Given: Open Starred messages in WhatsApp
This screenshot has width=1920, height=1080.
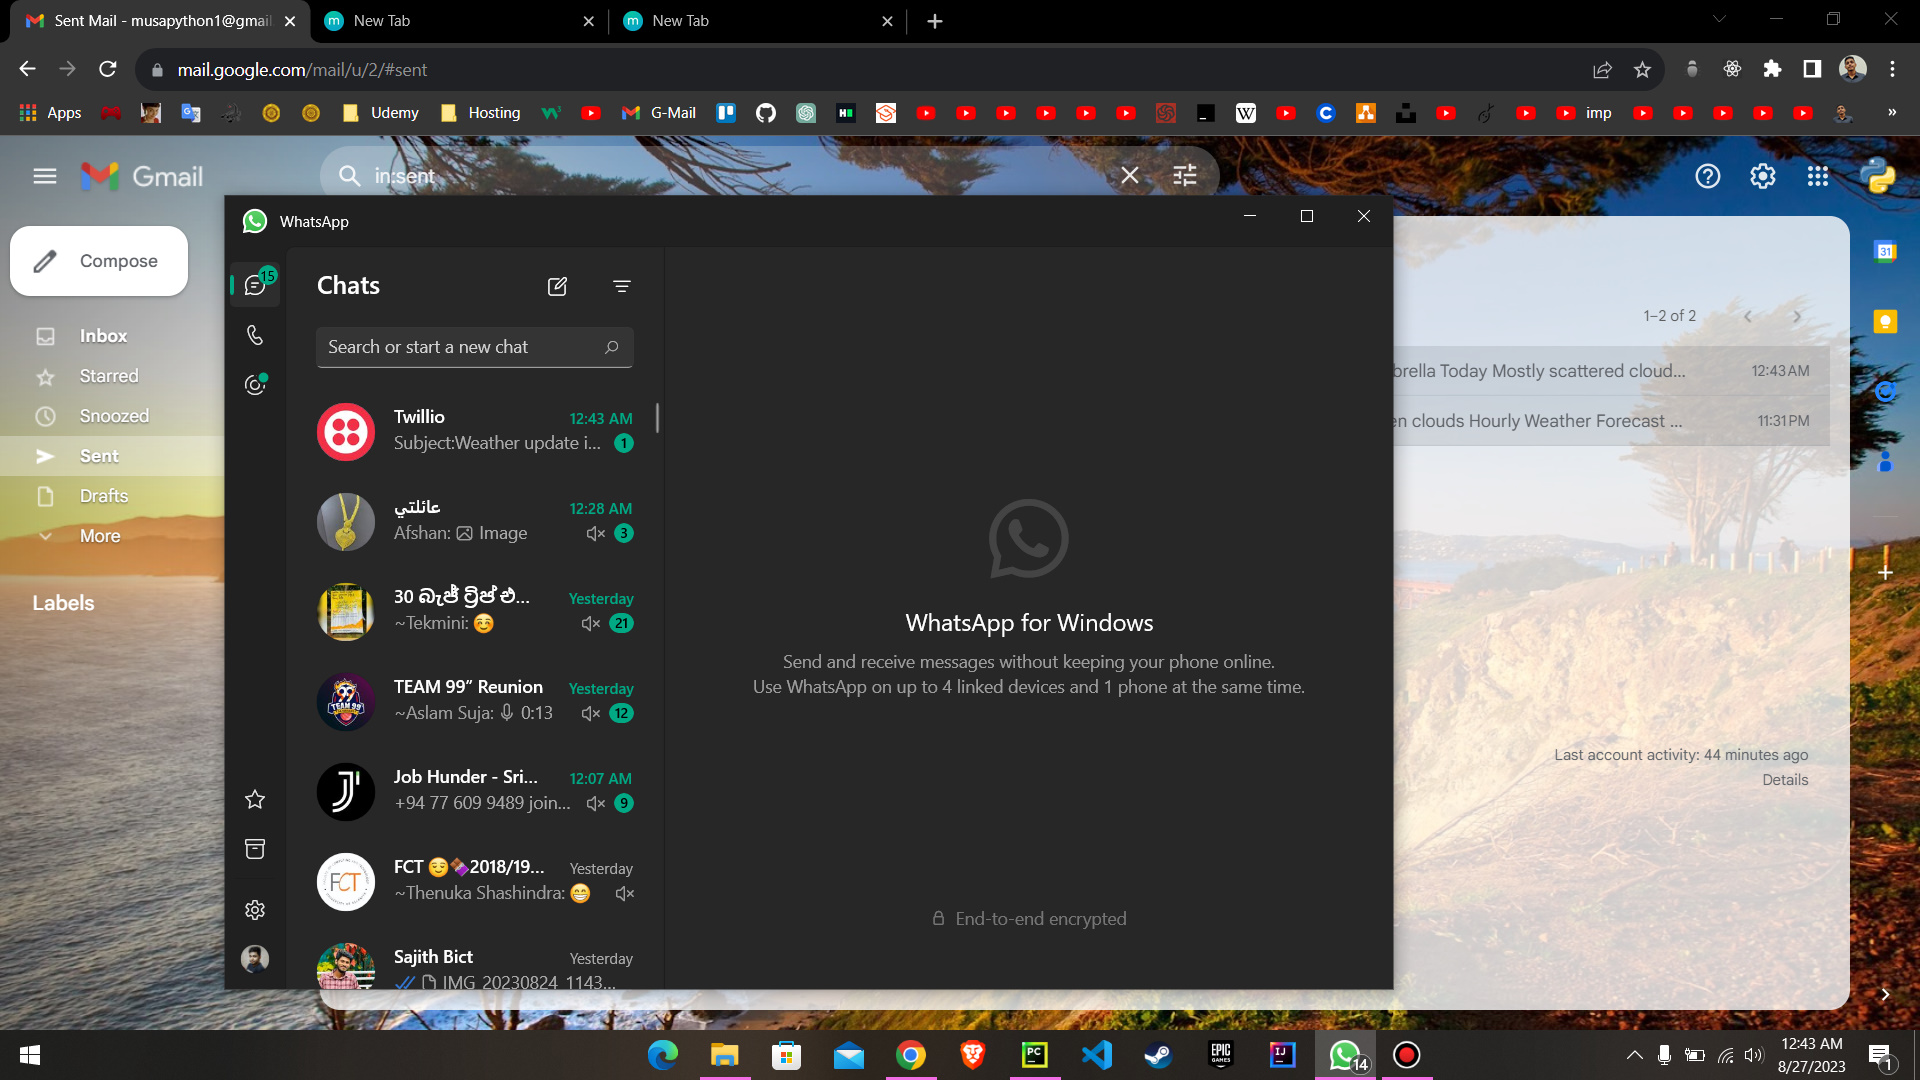Looking at the screenshot, I should [254, 799].
